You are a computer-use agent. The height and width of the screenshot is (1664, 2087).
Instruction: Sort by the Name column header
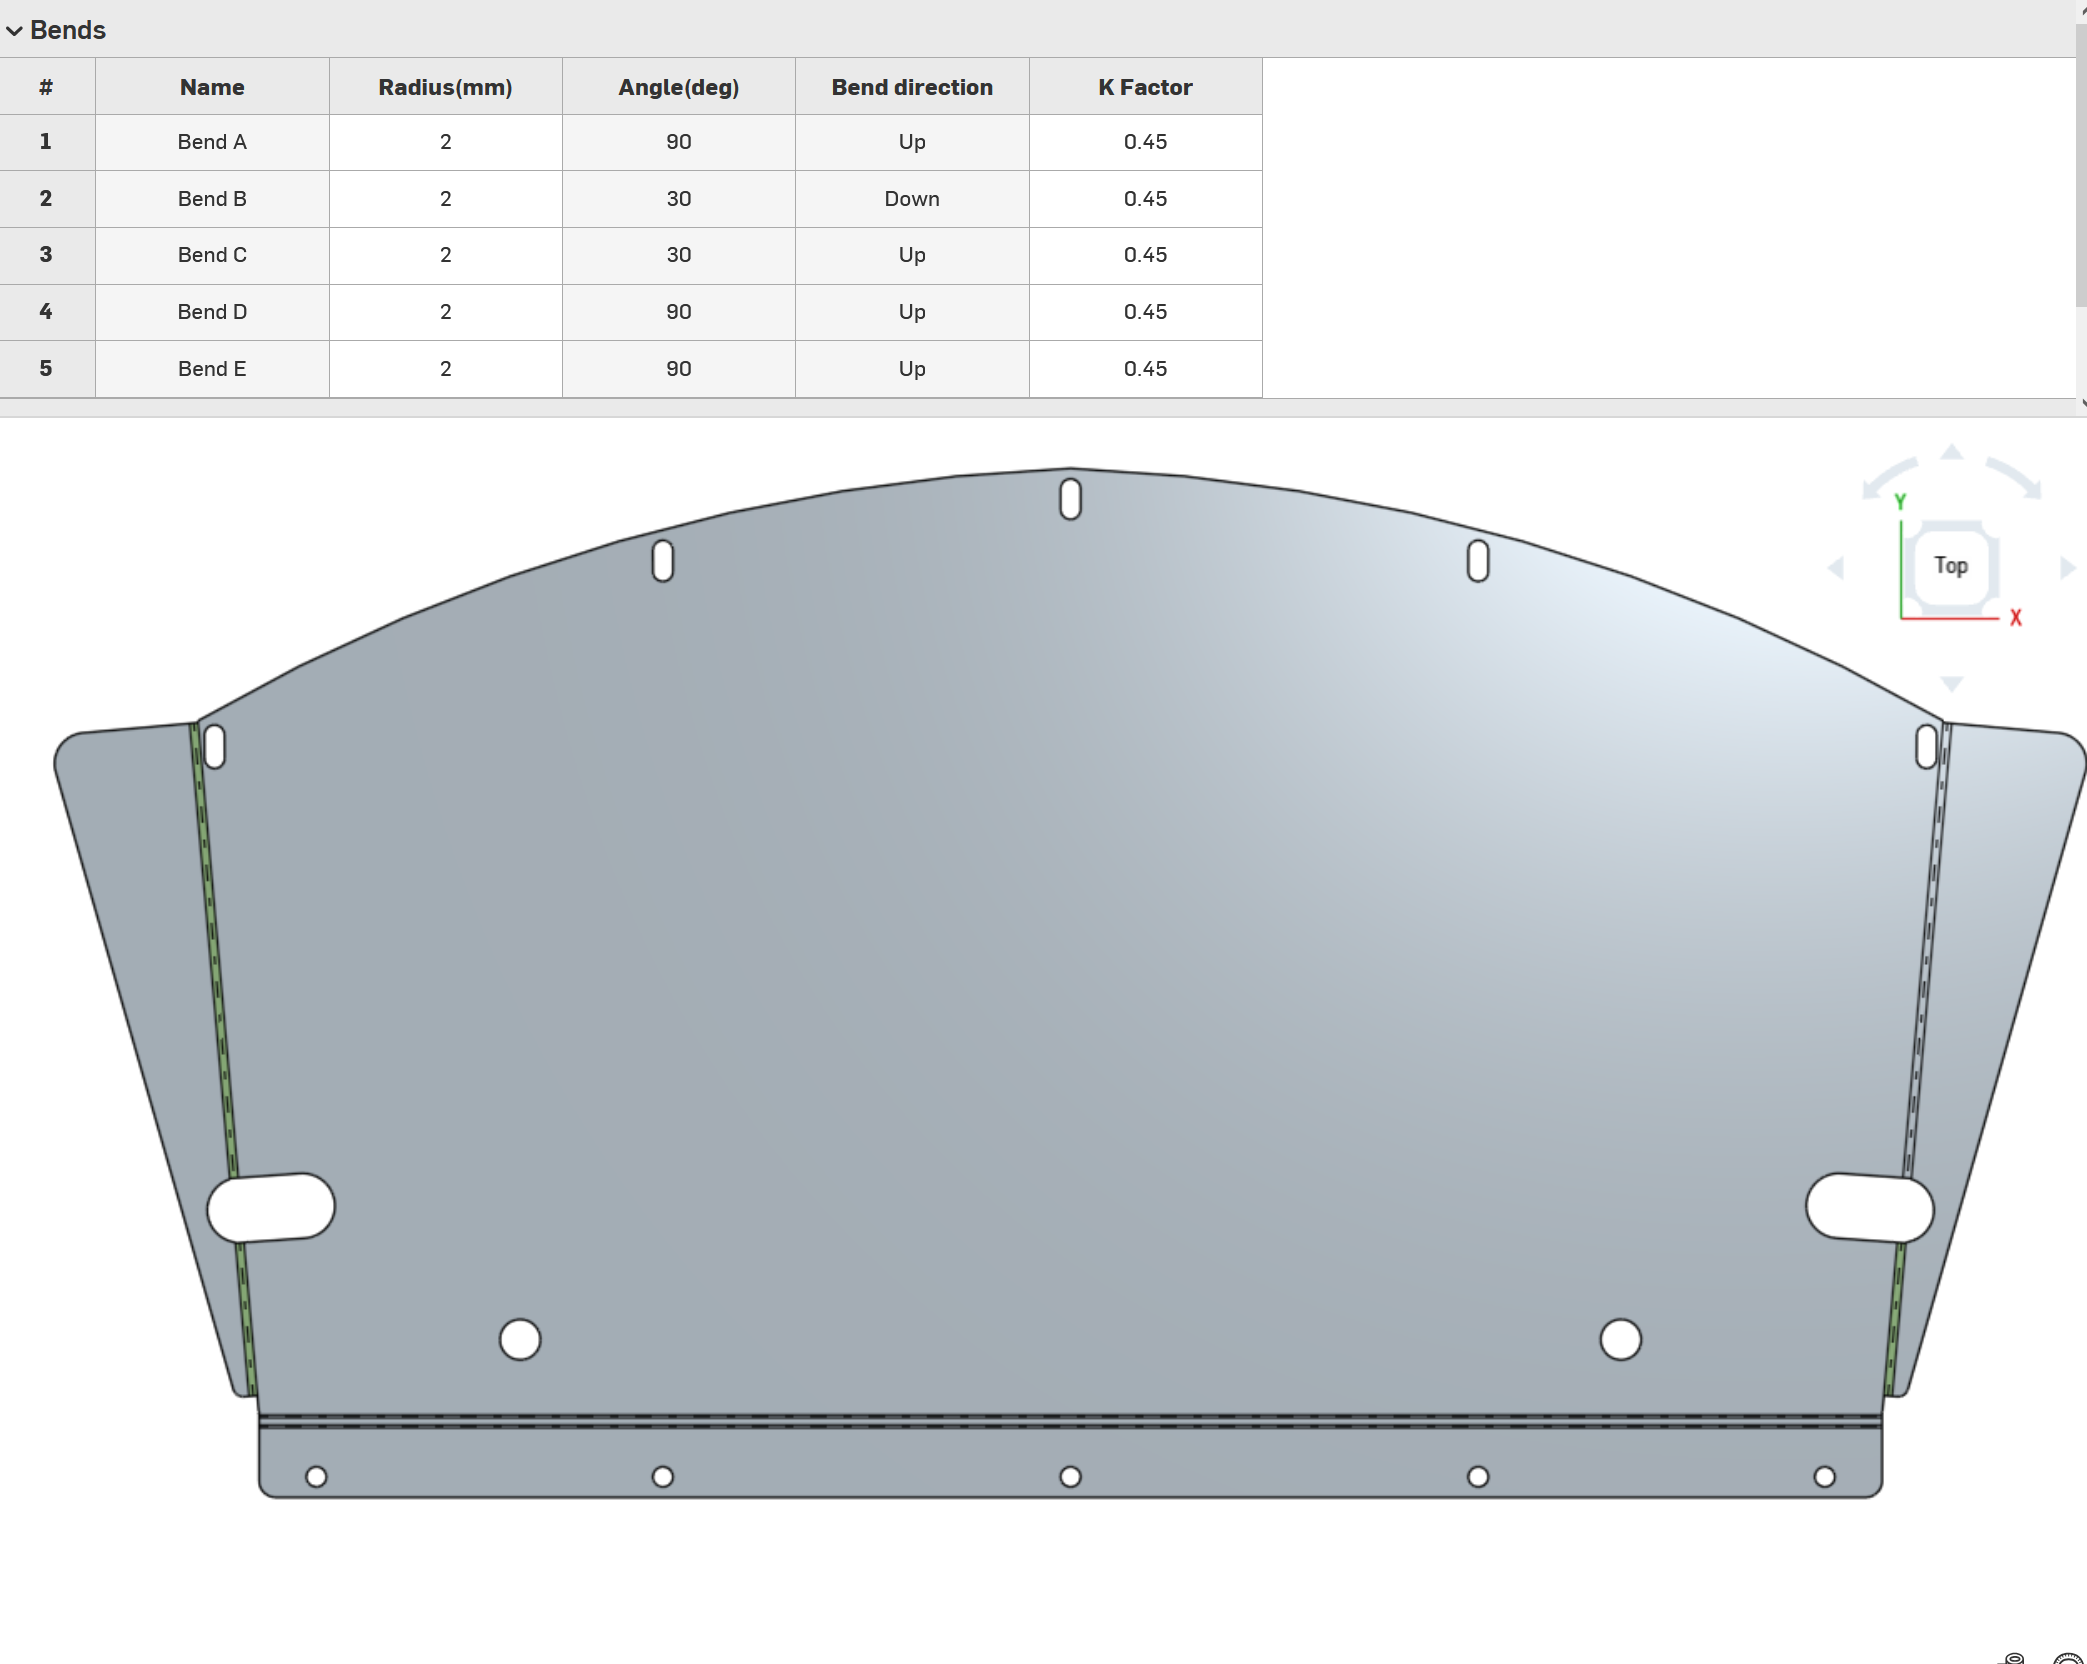[212, 87]
